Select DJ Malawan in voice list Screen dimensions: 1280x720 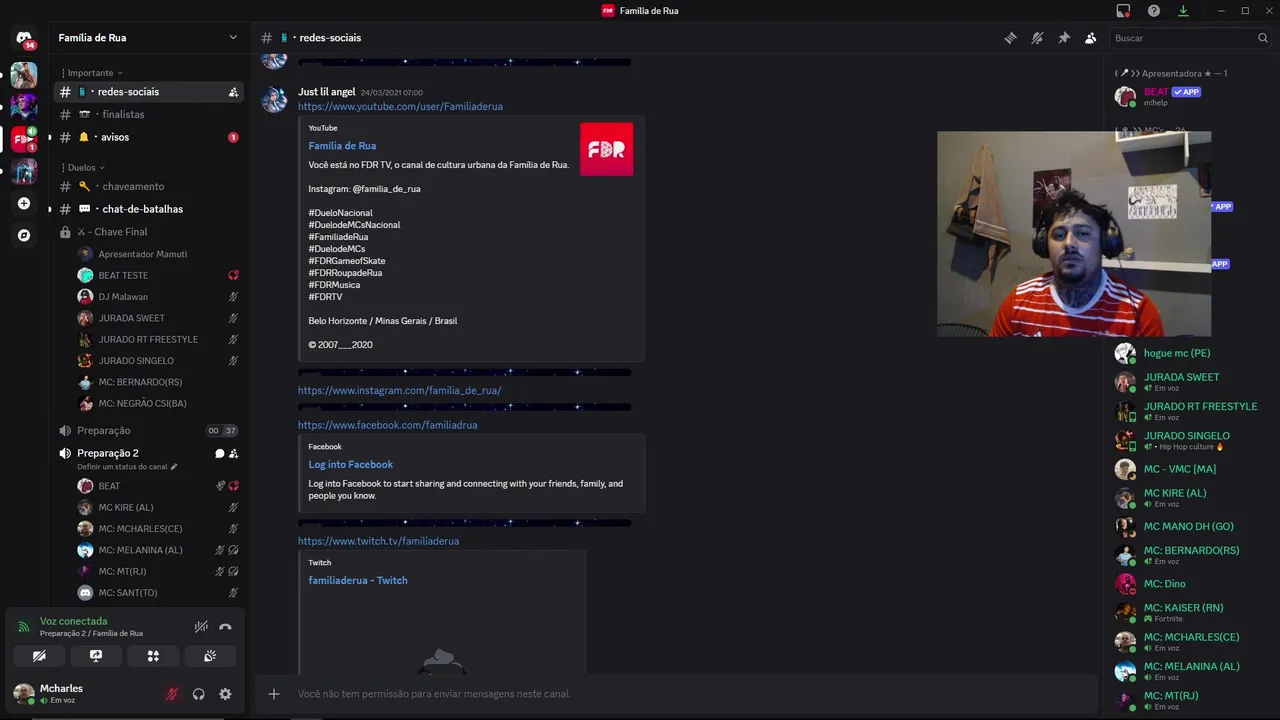tap(158, 297)
